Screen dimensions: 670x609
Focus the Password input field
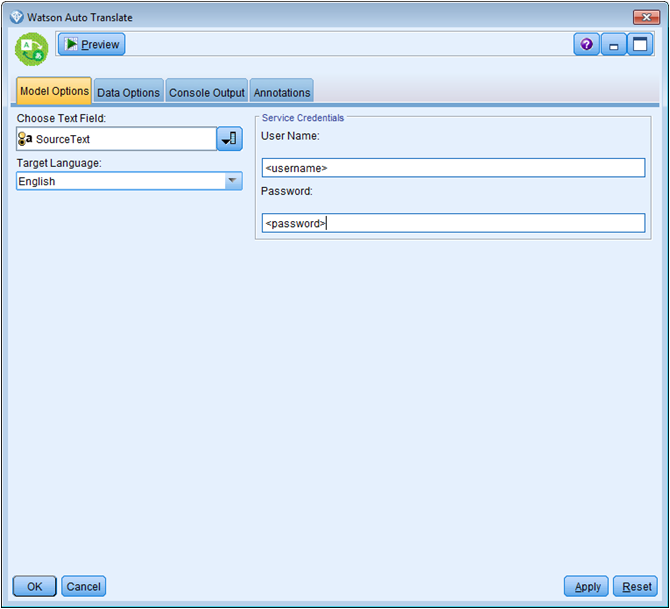tap(453, 223)
